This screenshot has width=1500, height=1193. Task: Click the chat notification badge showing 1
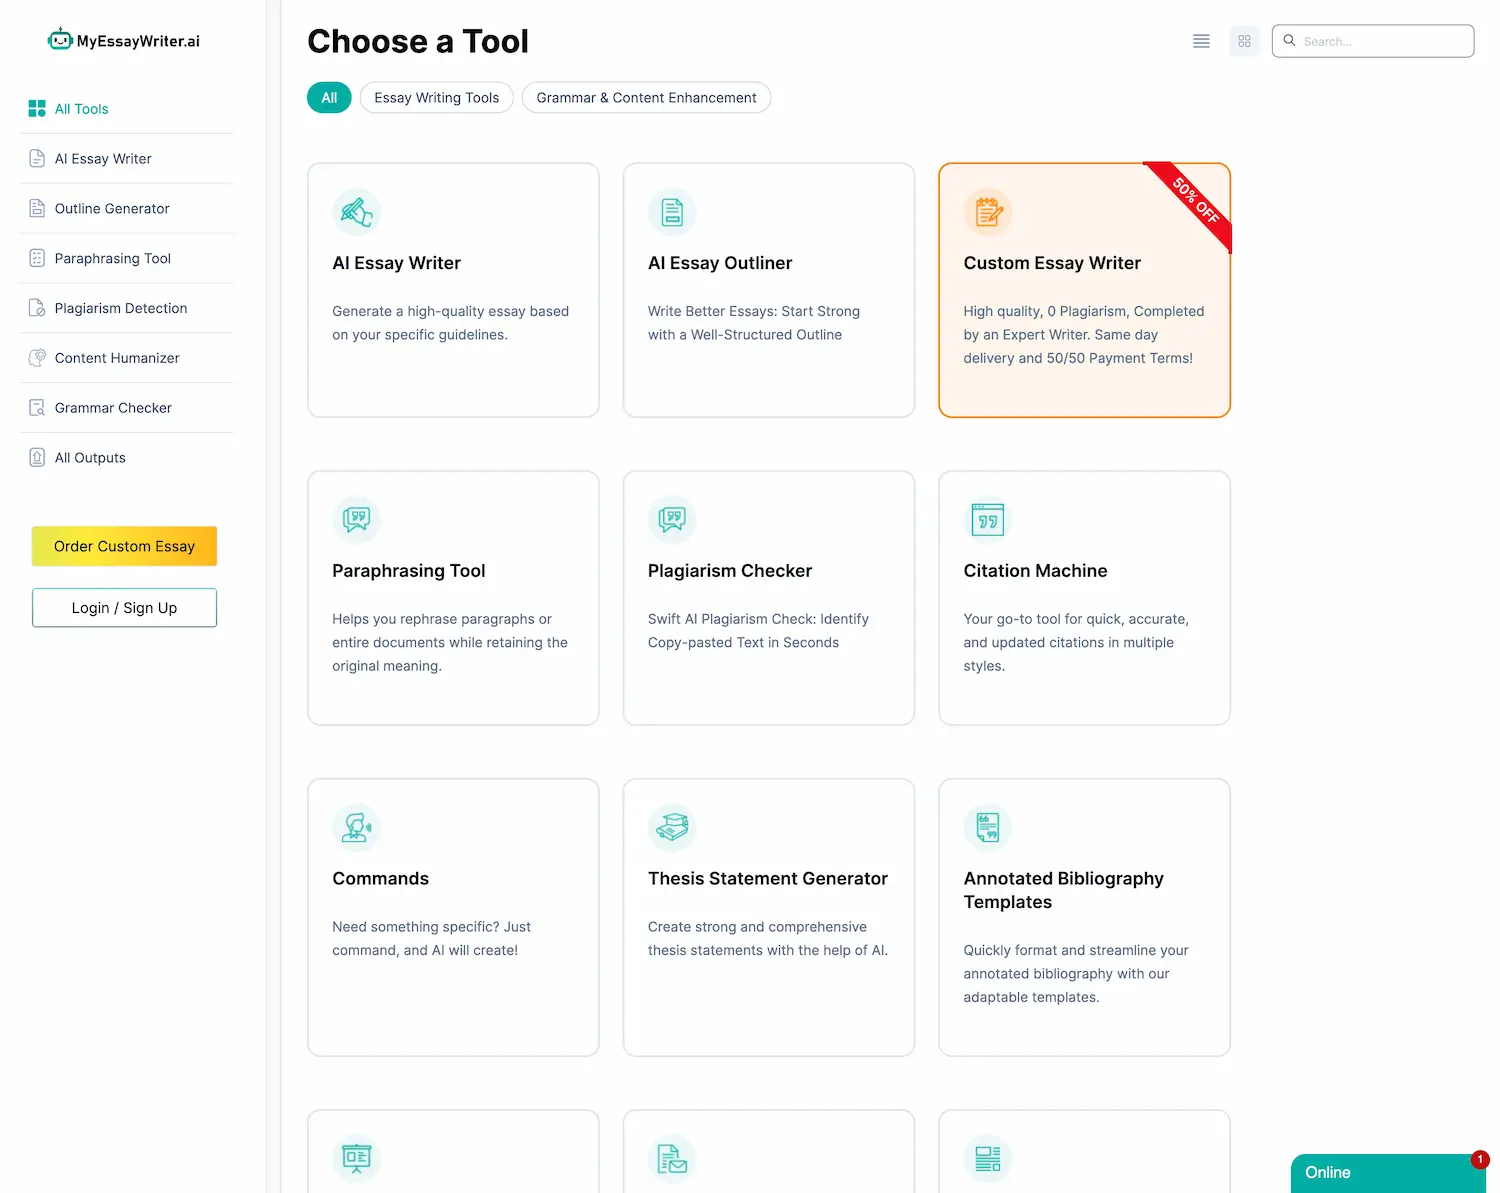tap(1480, 1160)
